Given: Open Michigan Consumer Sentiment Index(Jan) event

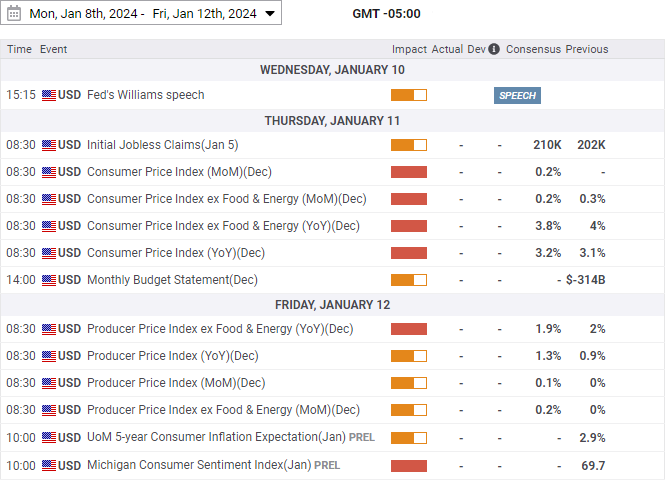Looking at the screenshot, I should [199, 465].
